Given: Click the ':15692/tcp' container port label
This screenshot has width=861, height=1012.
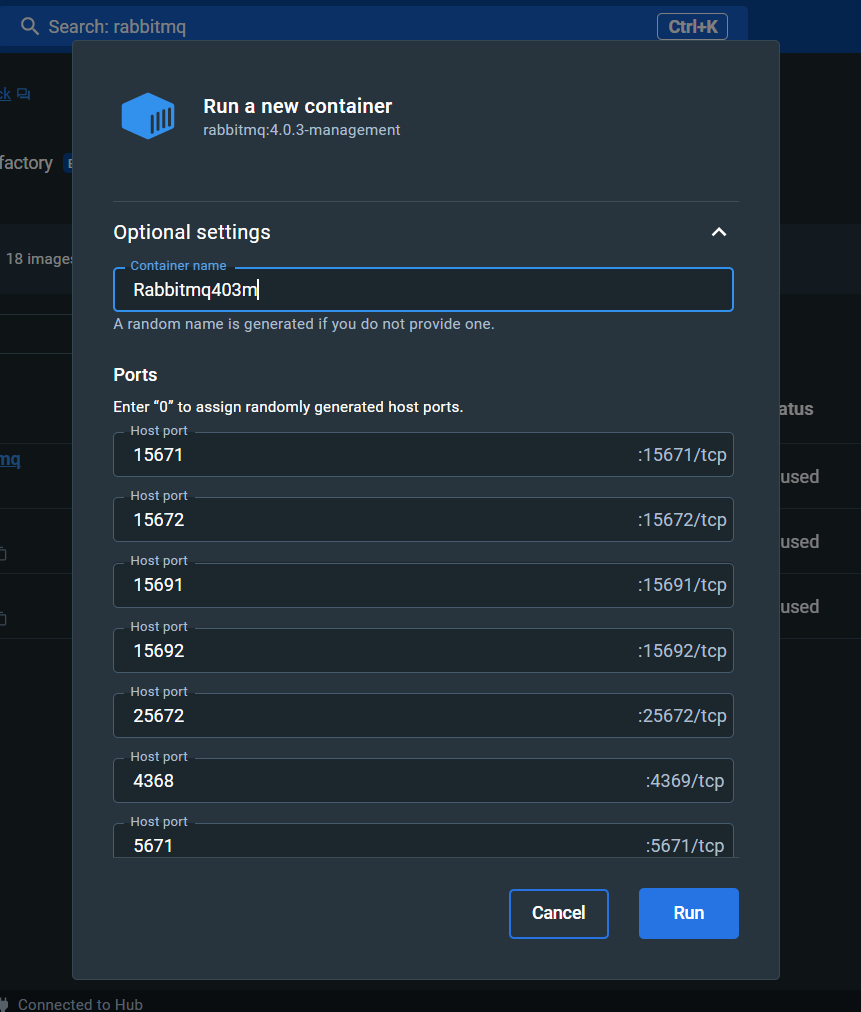Looking at the screenshot, I should 682,650.
